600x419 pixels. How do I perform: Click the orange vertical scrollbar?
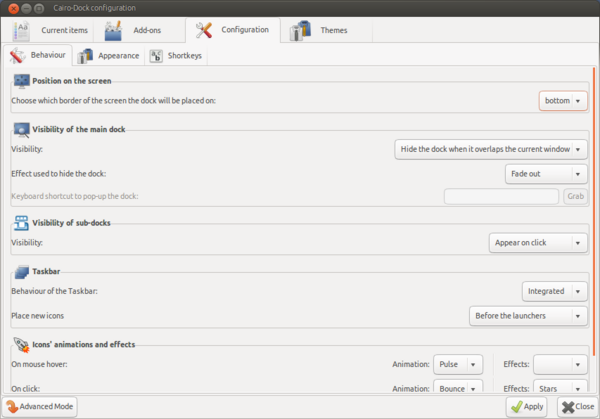click(594, 211)
